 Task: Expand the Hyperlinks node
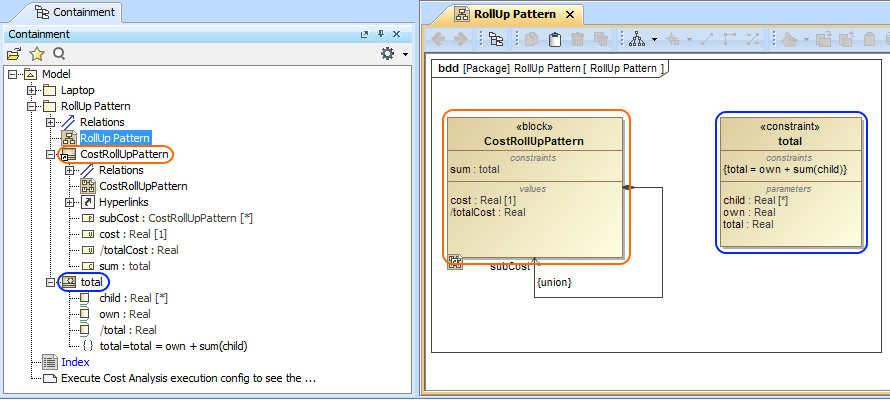69,202
